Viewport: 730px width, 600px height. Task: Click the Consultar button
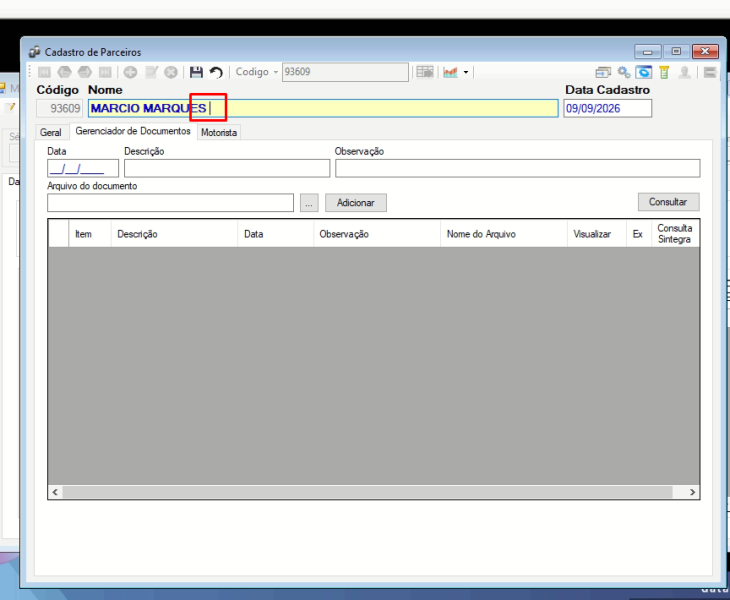tap(668, 202)
